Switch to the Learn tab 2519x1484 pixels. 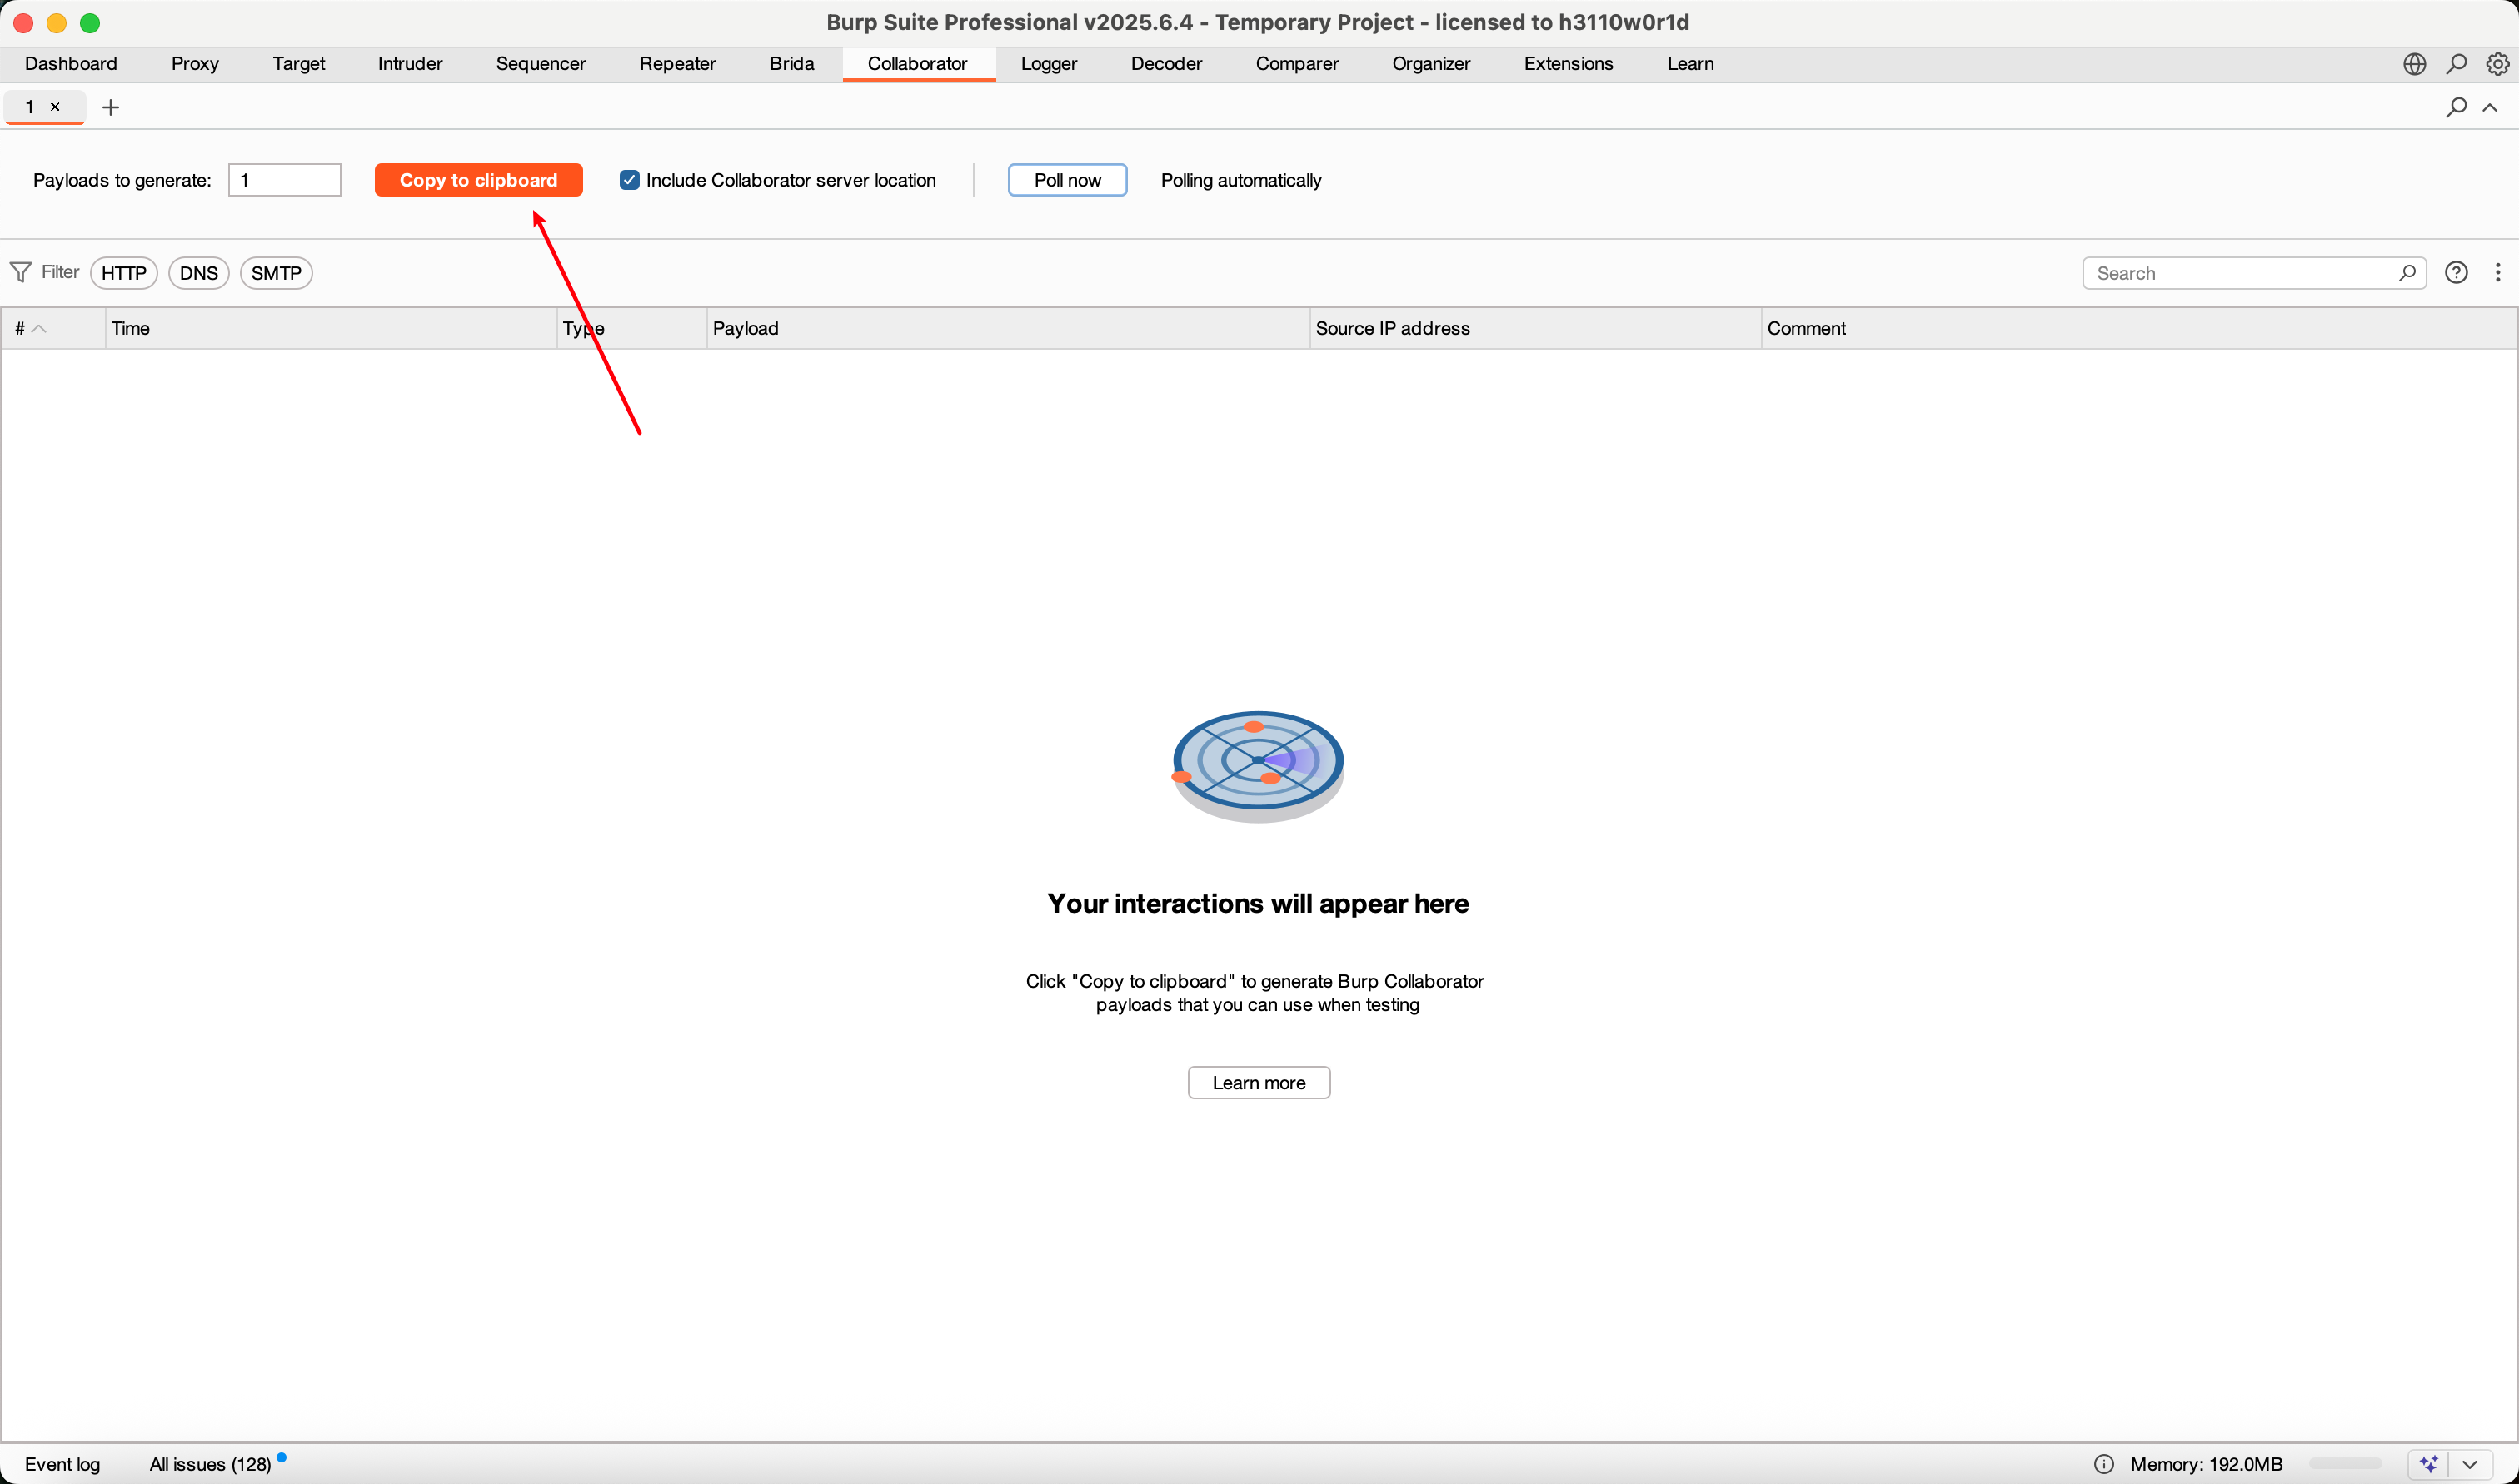[x=1690, y=64]
